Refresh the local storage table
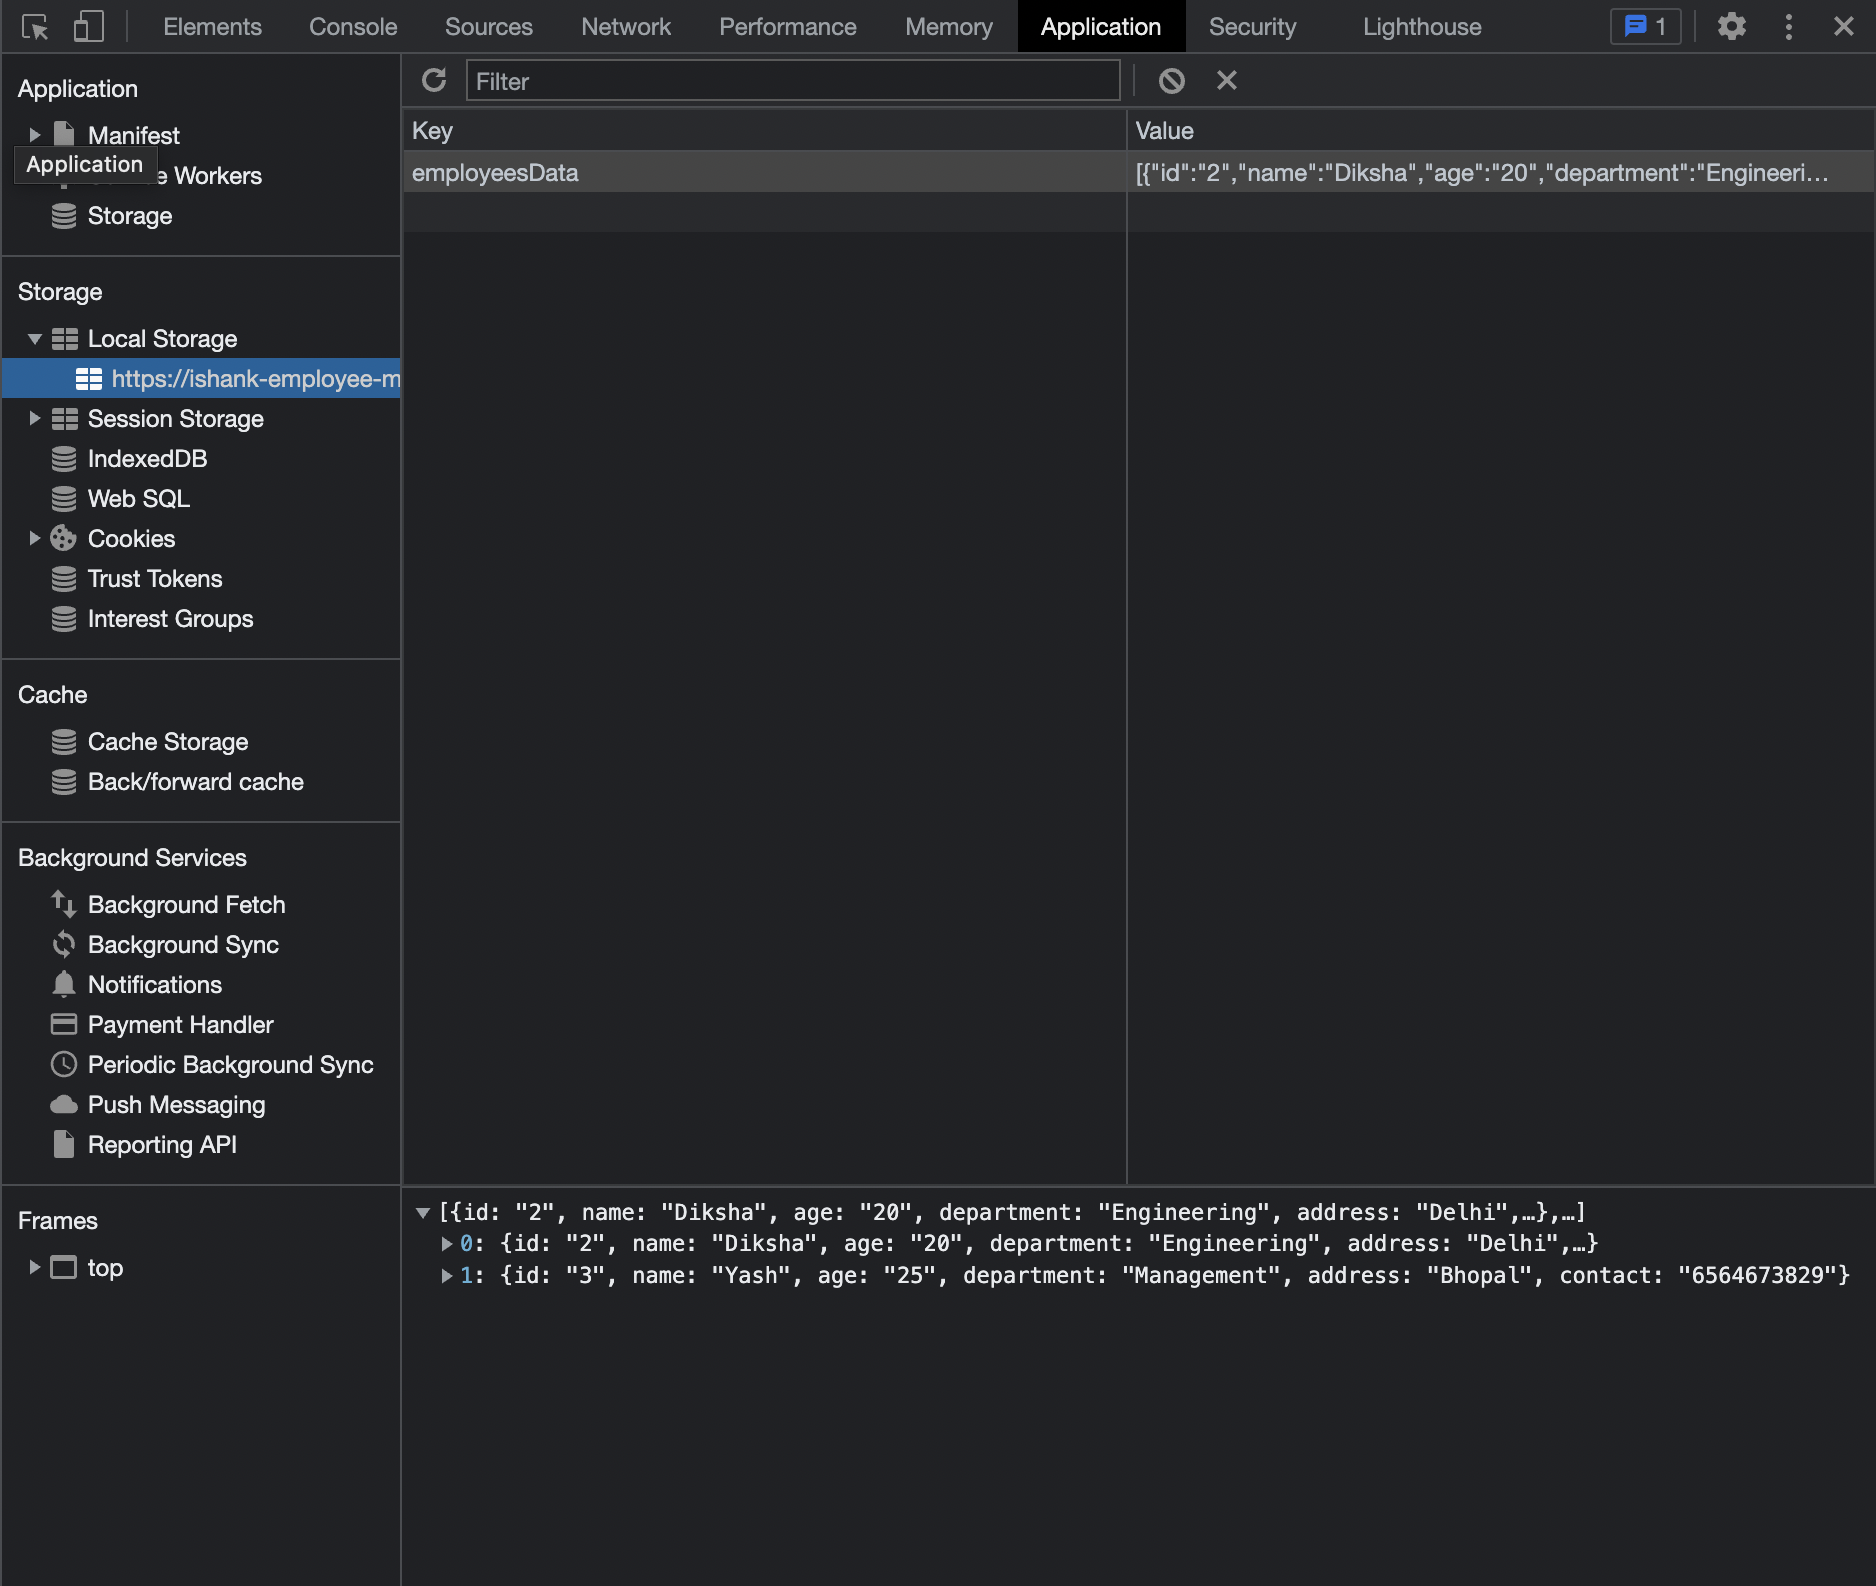 coord(434,80)
